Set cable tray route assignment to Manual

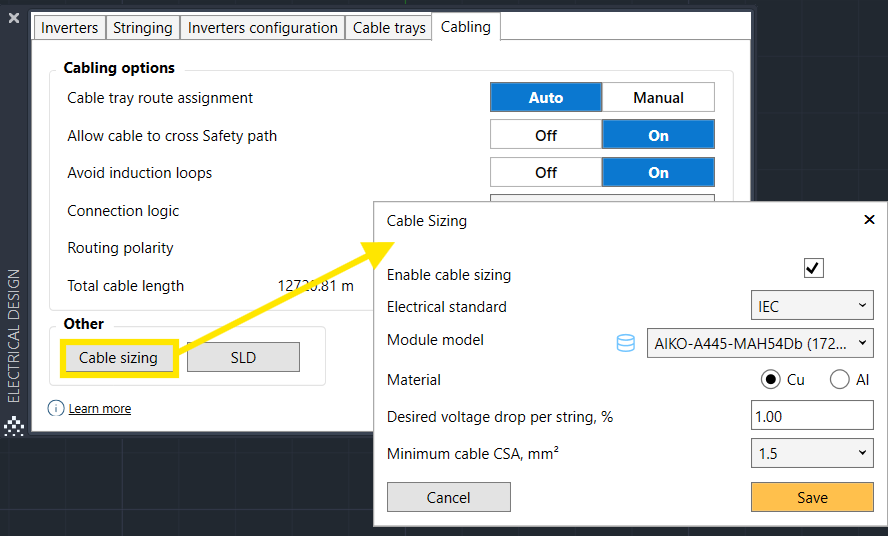[658, 97]
